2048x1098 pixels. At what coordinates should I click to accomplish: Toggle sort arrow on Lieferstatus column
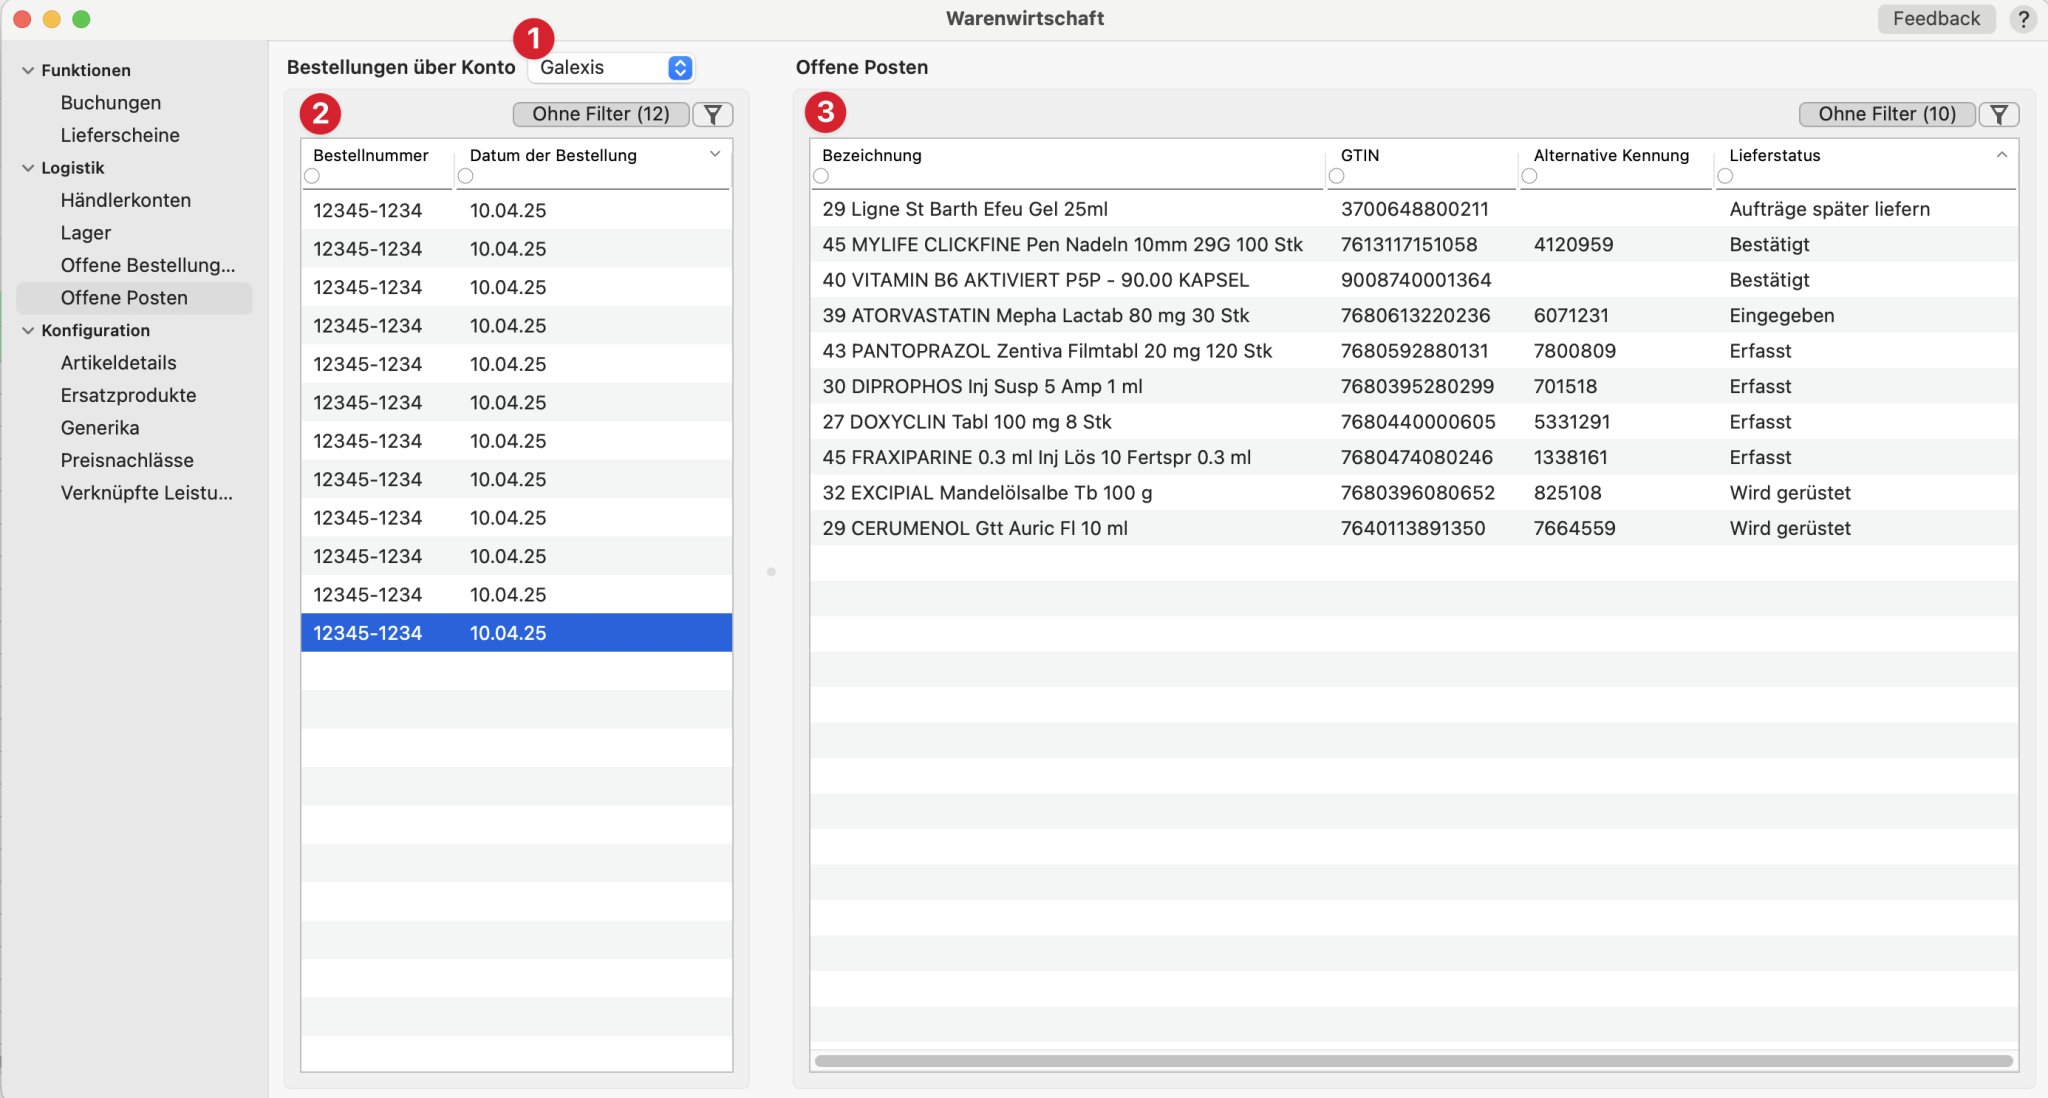(2002, 154)
